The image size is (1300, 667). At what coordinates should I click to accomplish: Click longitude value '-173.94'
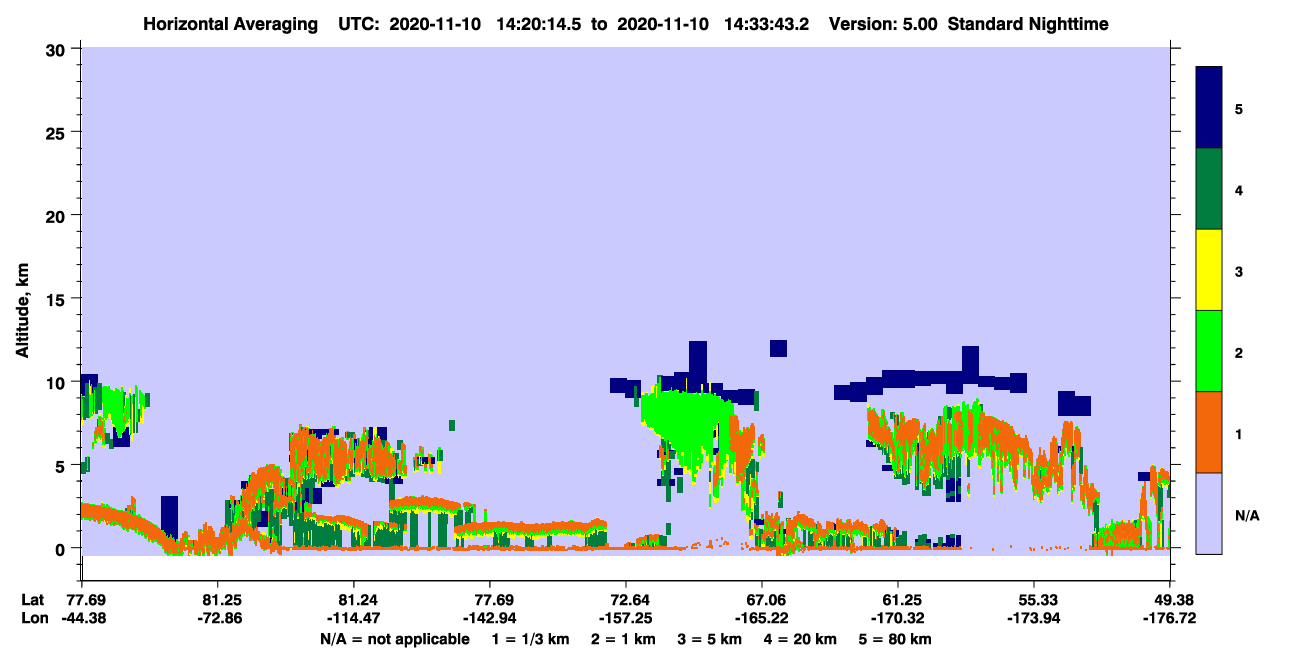point(1034,617)
